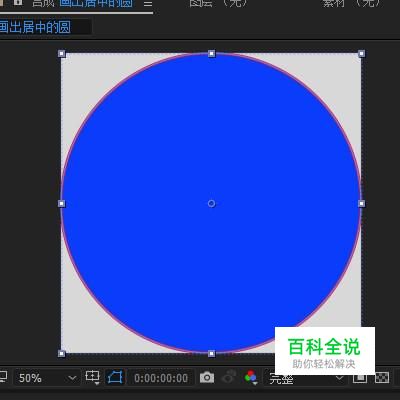The height and width of the screenshot is (400, 400).
Task: Click the anchor point at the circle's center
Action: (x=211, y=203)
